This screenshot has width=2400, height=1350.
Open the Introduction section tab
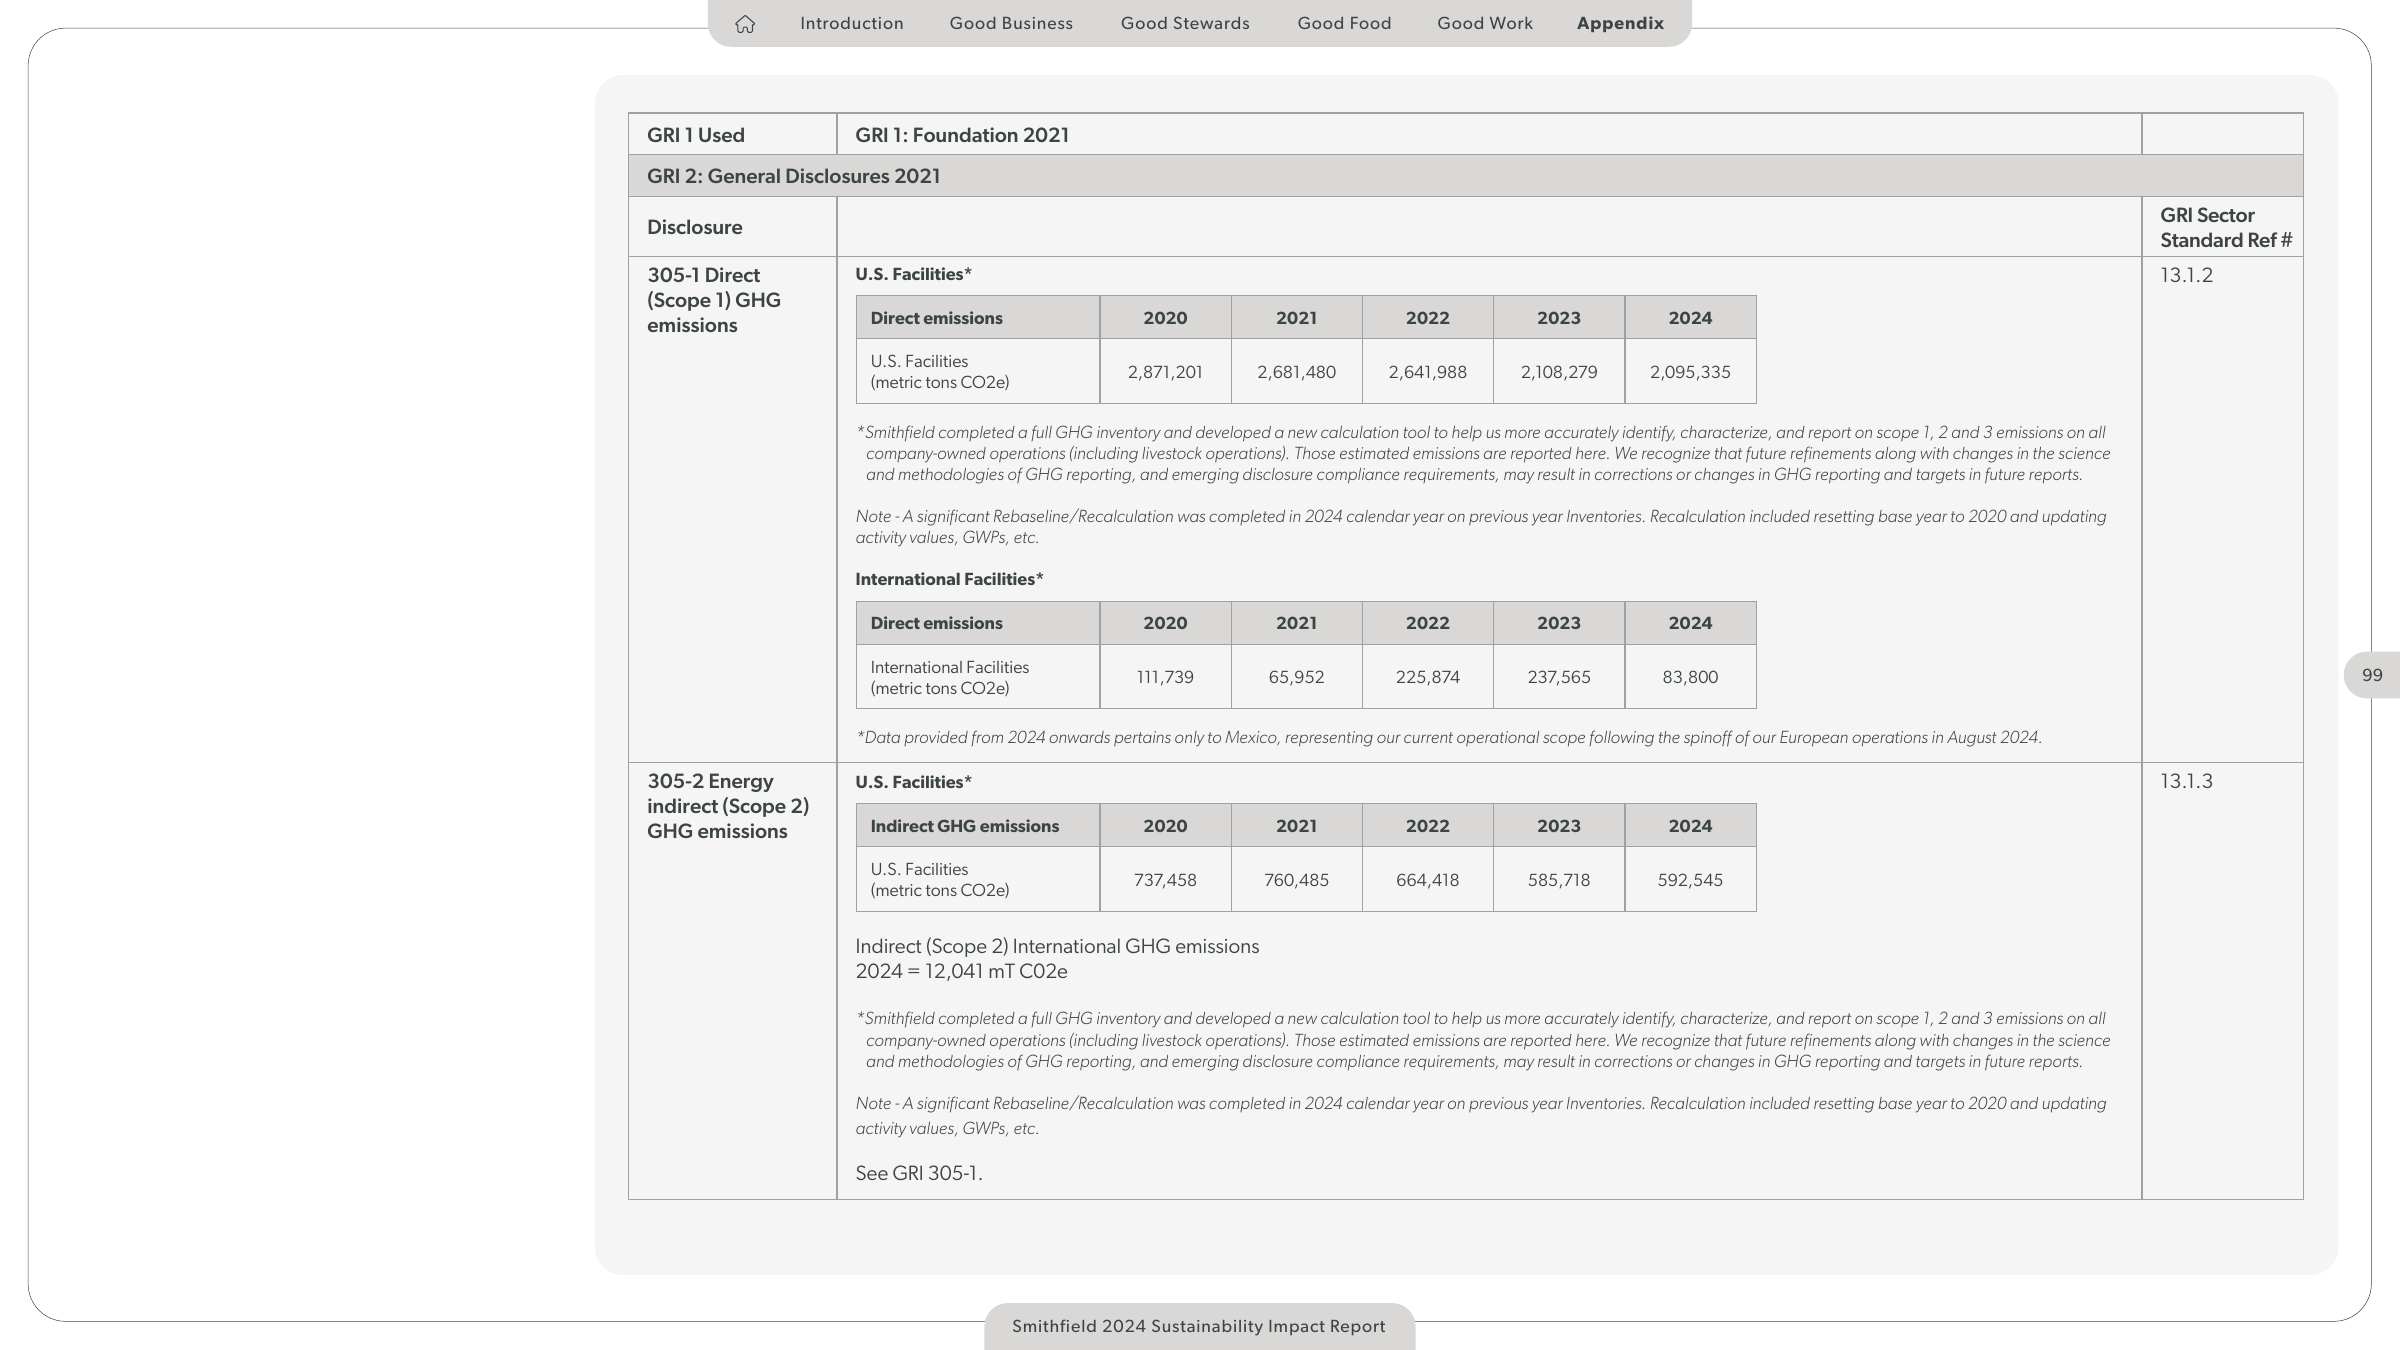(851, 23)
